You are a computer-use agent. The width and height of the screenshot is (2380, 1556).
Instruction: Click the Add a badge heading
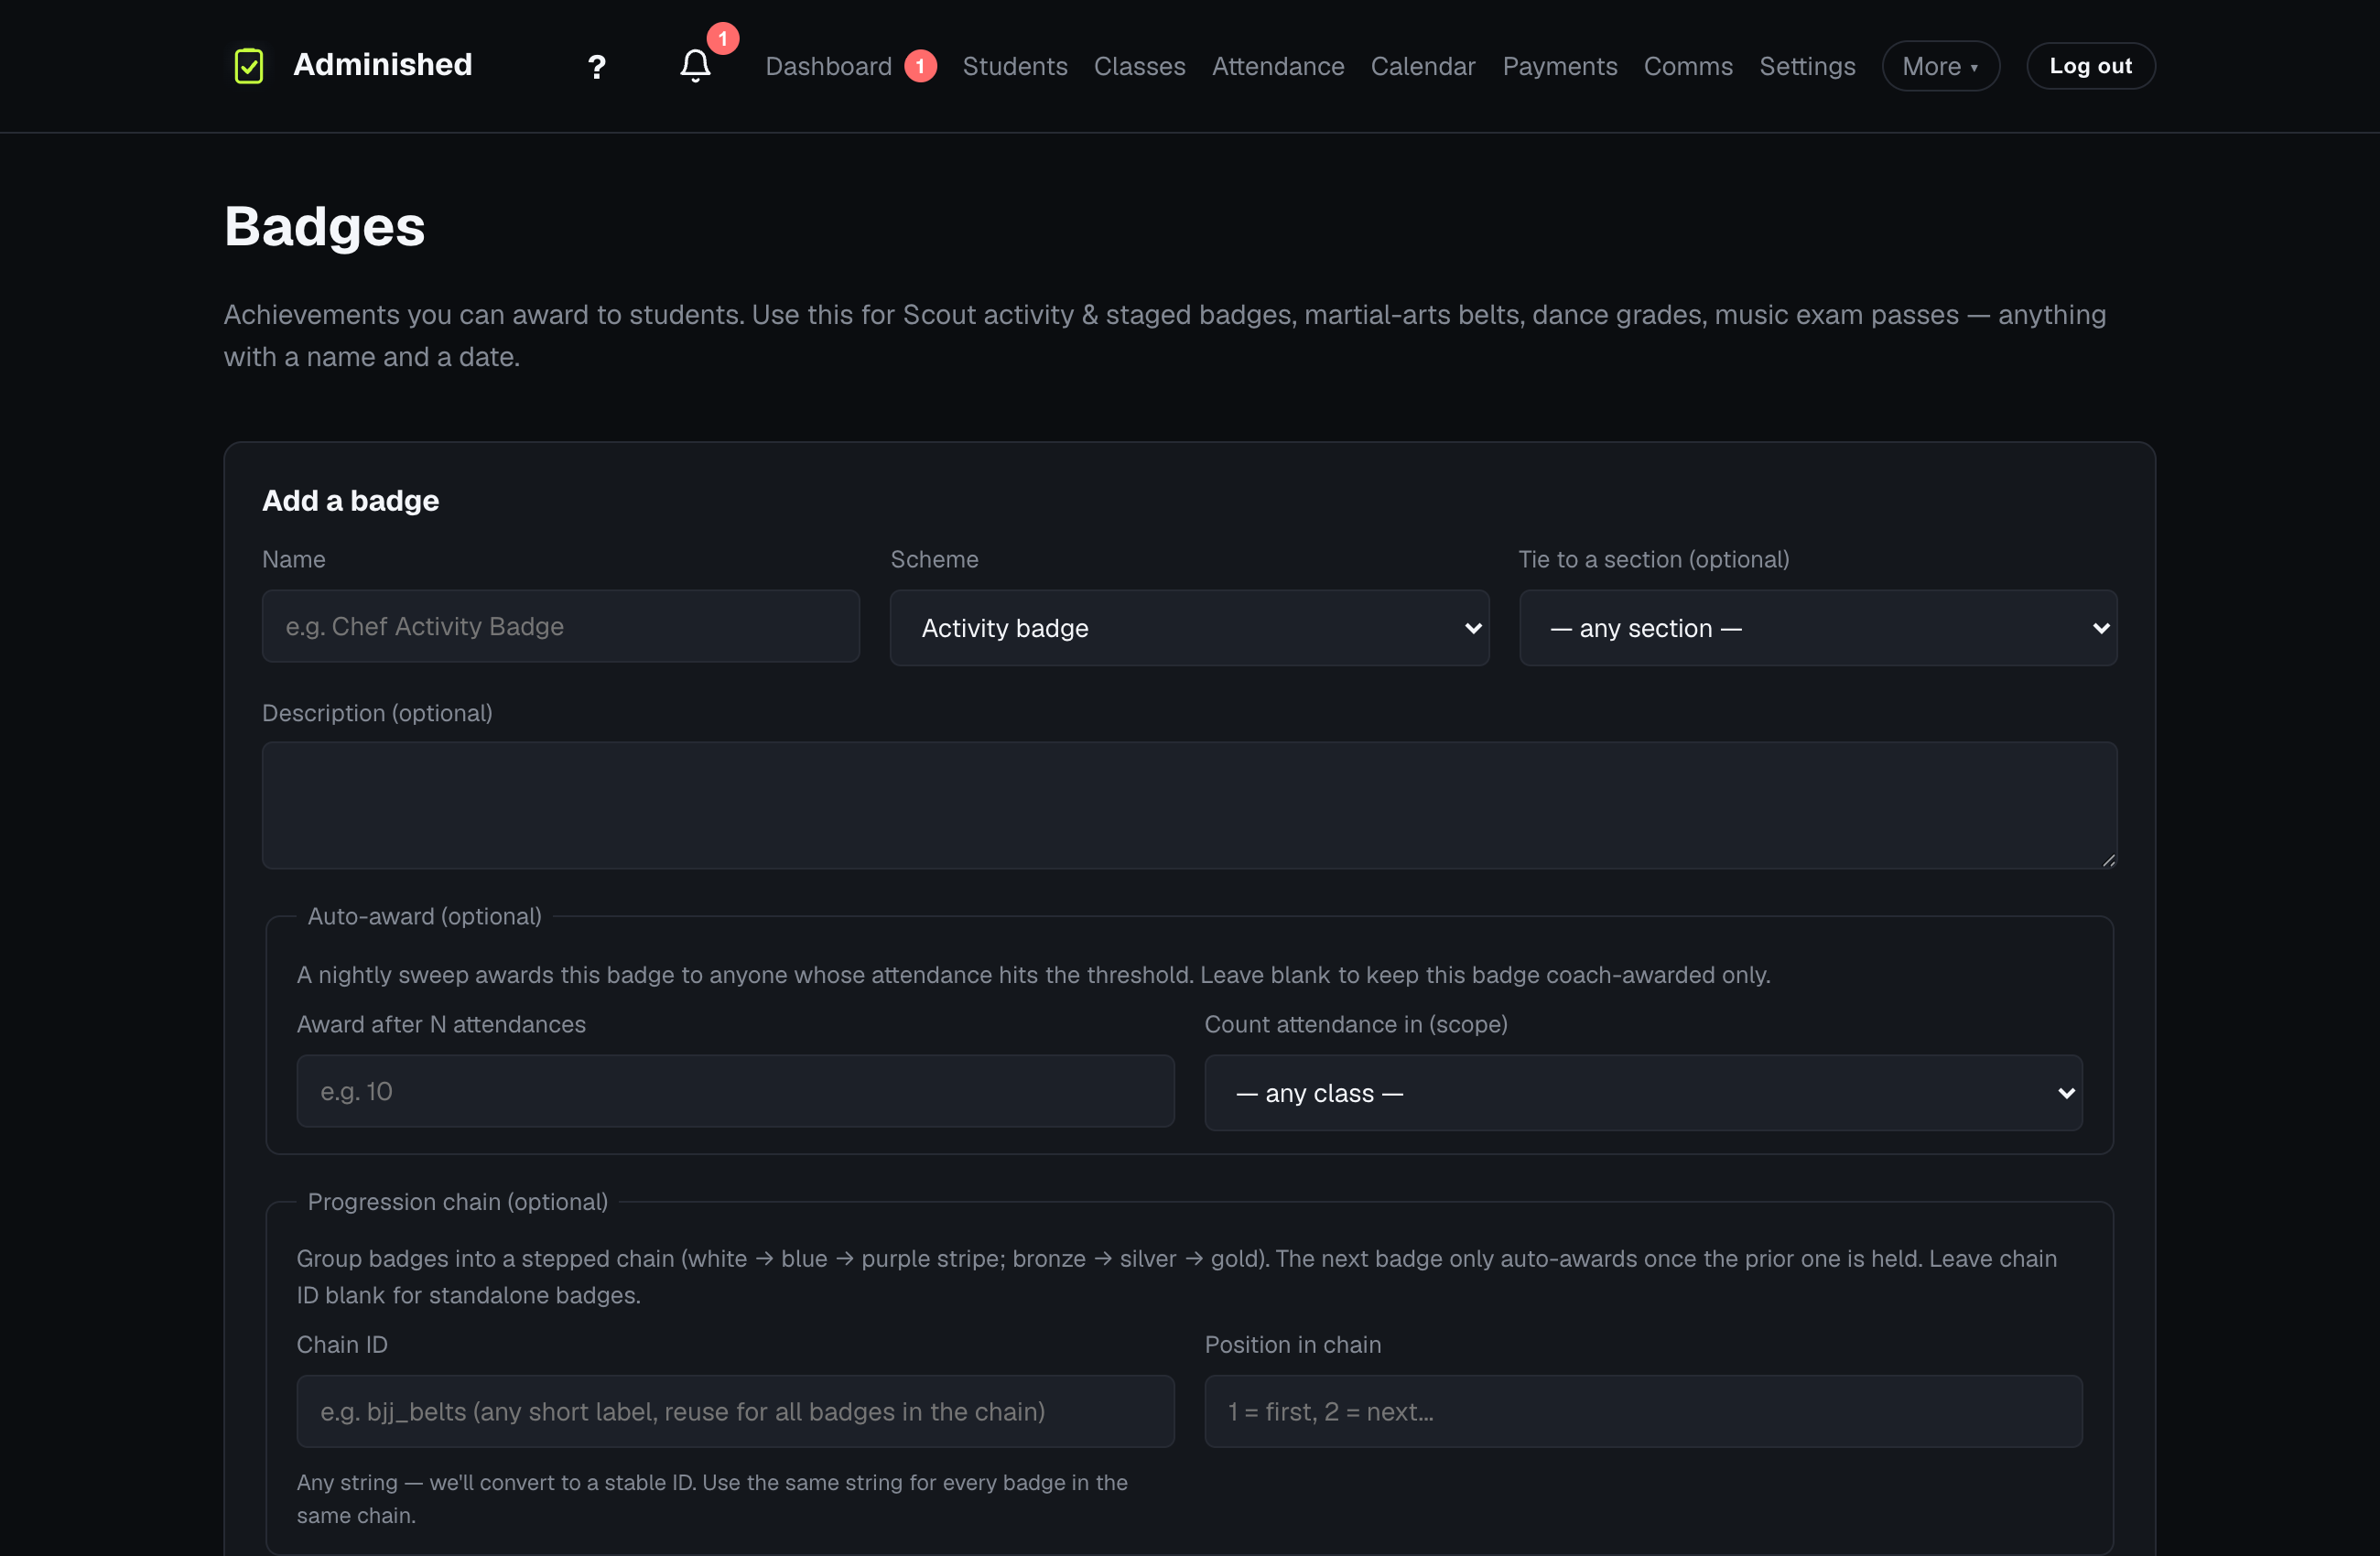[350, 500]
